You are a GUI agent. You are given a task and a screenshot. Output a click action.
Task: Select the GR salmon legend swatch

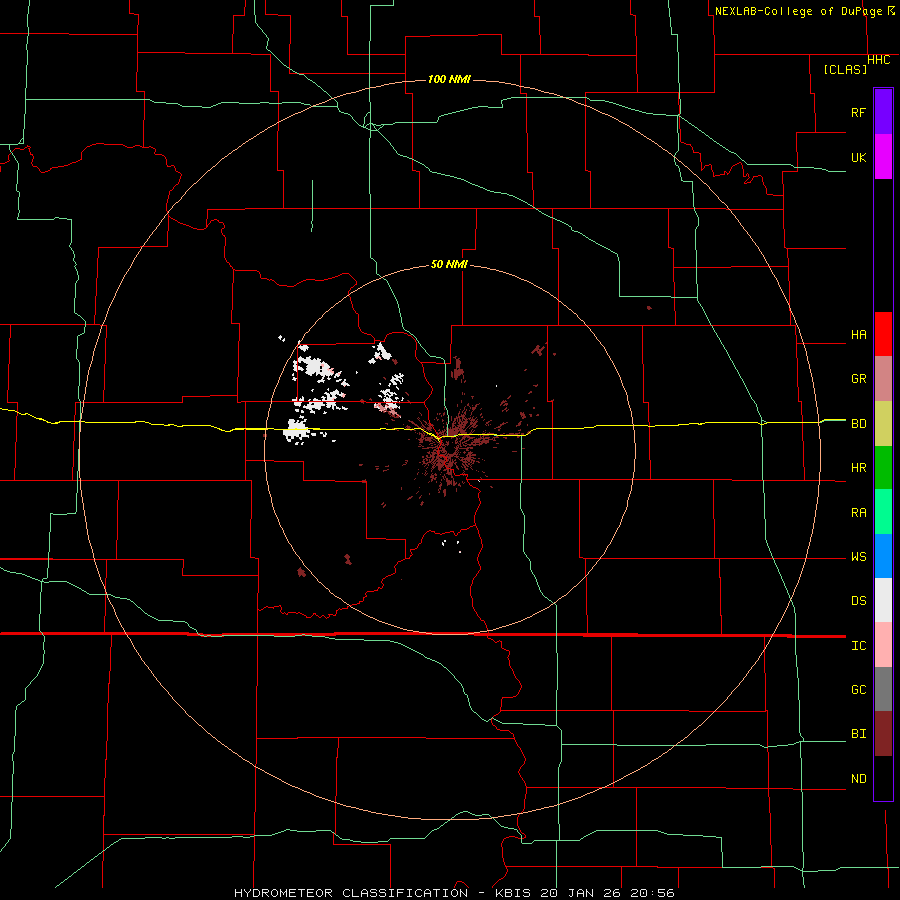[x=883, y=379]
